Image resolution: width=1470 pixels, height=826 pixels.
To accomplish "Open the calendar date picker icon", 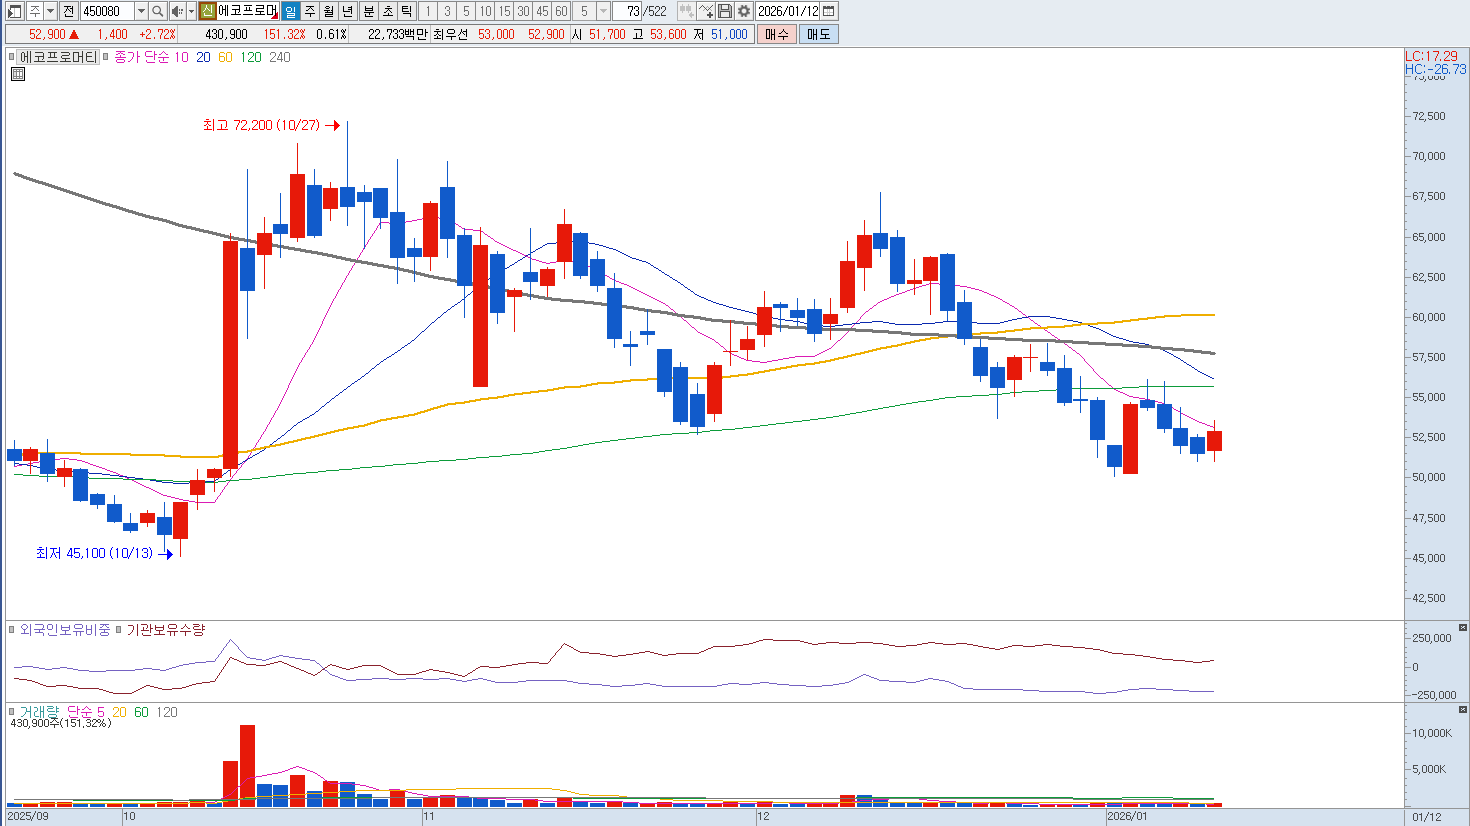I will click(x=829, y=11).
